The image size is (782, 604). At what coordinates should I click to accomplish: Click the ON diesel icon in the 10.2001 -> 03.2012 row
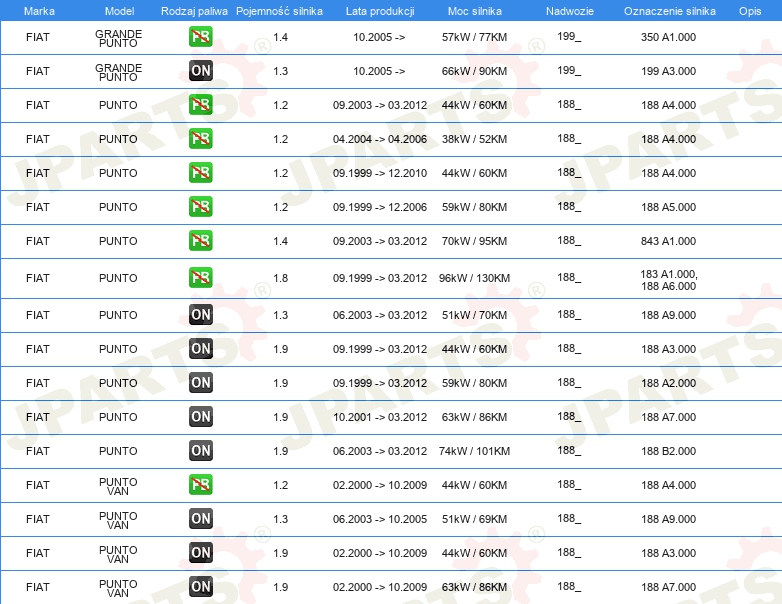point(200,416)
